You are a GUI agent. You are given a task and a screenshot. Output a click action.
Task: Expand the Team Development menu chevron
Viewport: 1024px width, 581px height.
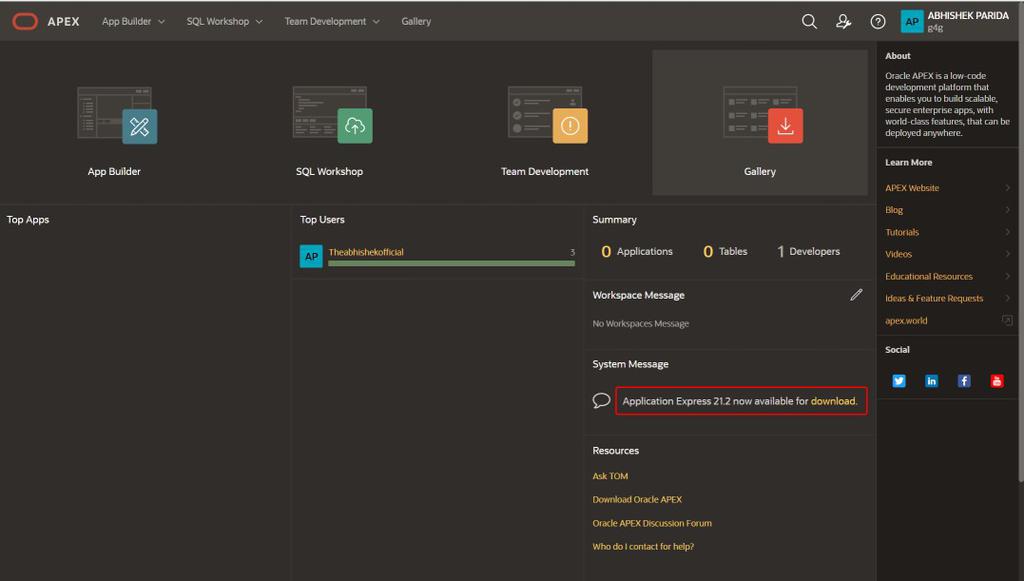point(376,22)
